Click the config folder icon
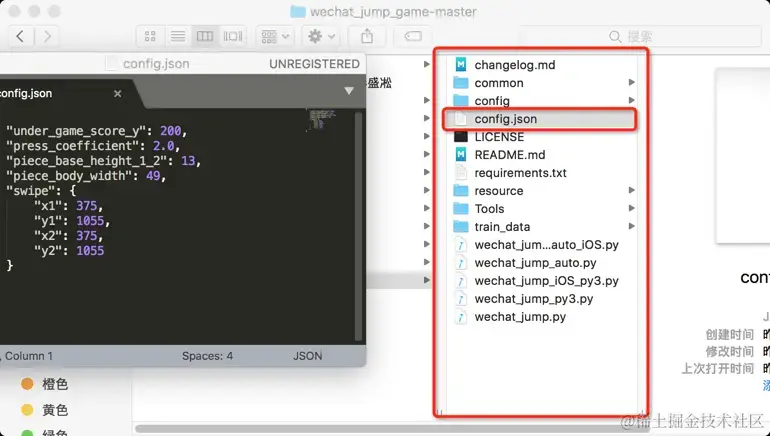Image resolution: width=770 pixels, height=436 pixels. (461, 101)
